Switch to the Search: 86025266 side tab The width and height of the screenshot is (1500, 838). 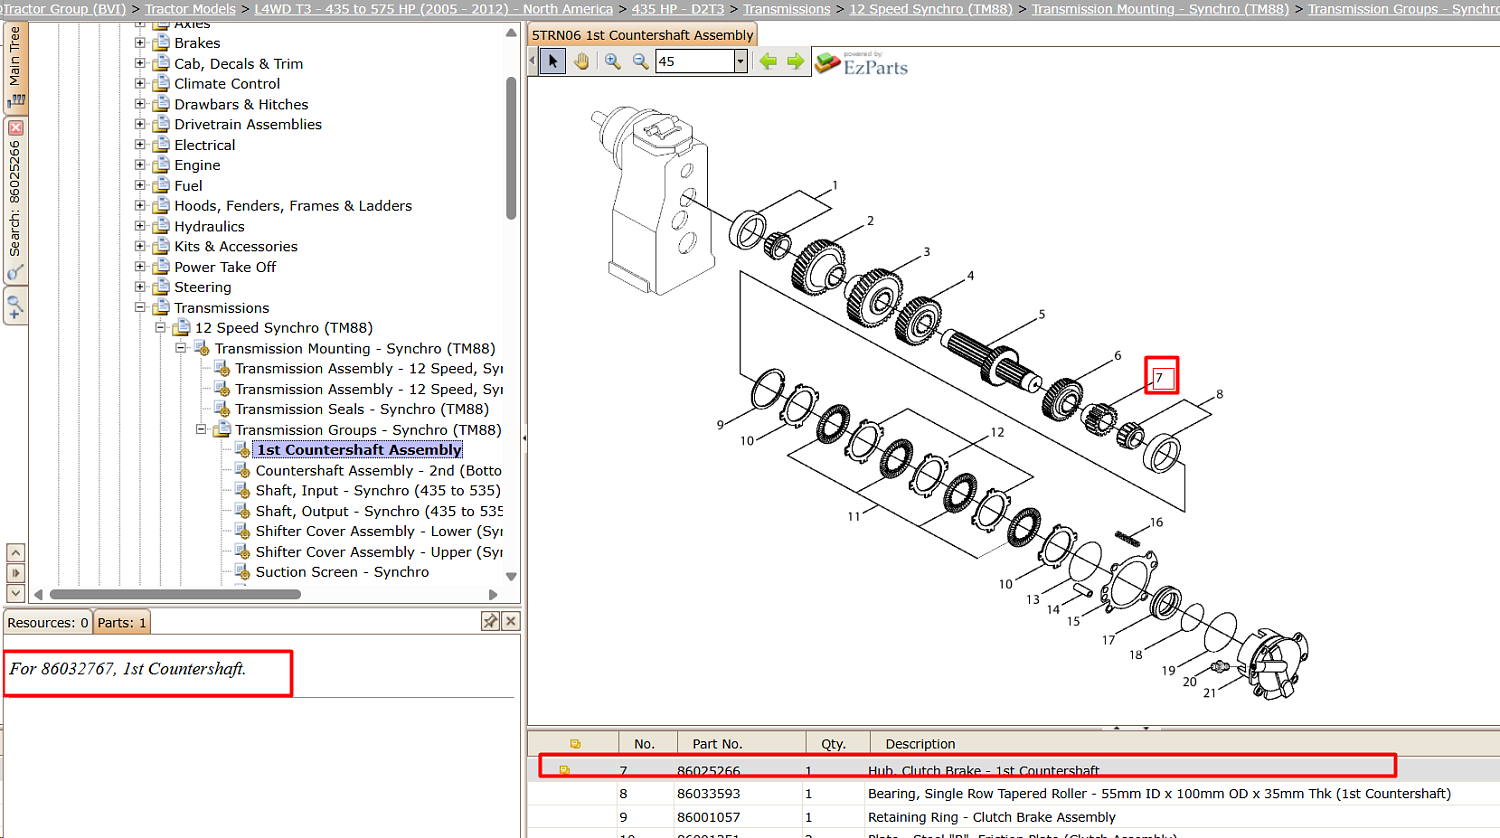click(x=15, y=200)
